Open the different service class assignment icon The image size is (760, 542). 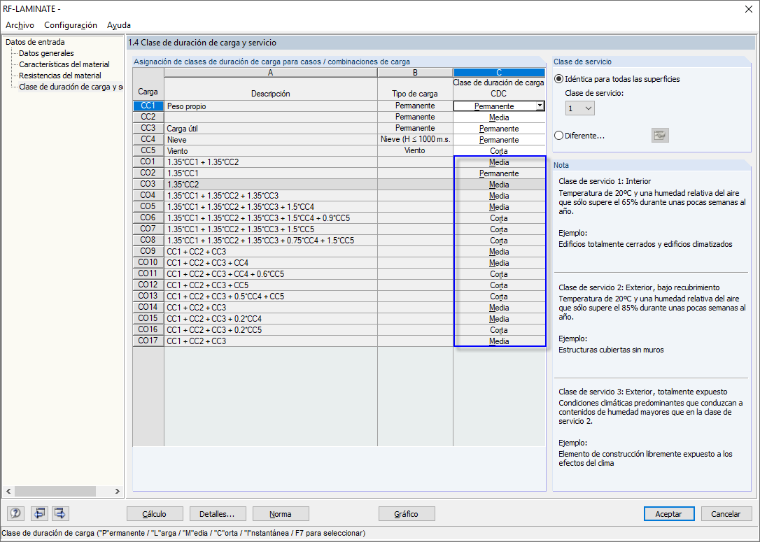[660, 136]
